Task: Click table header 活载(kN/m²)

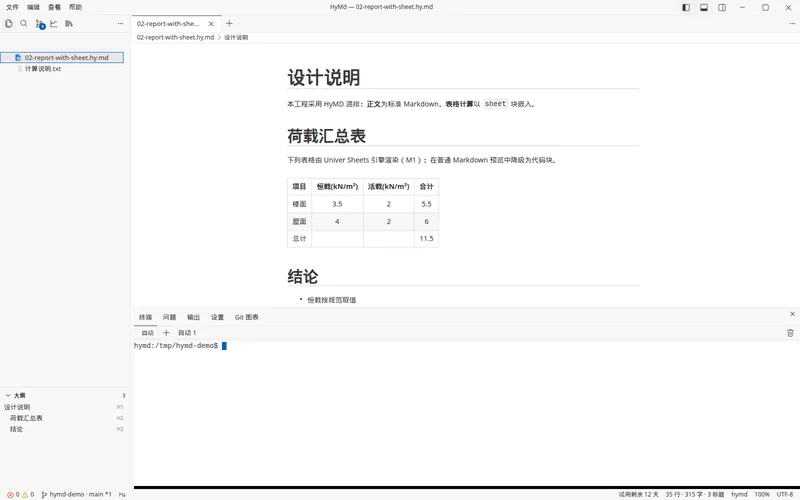Action: 388,187
